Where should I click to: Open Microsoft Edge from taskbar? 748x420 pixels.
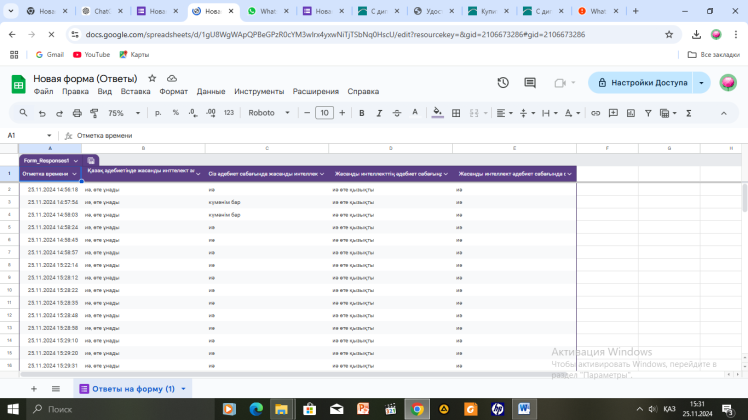tap(256, 409)
